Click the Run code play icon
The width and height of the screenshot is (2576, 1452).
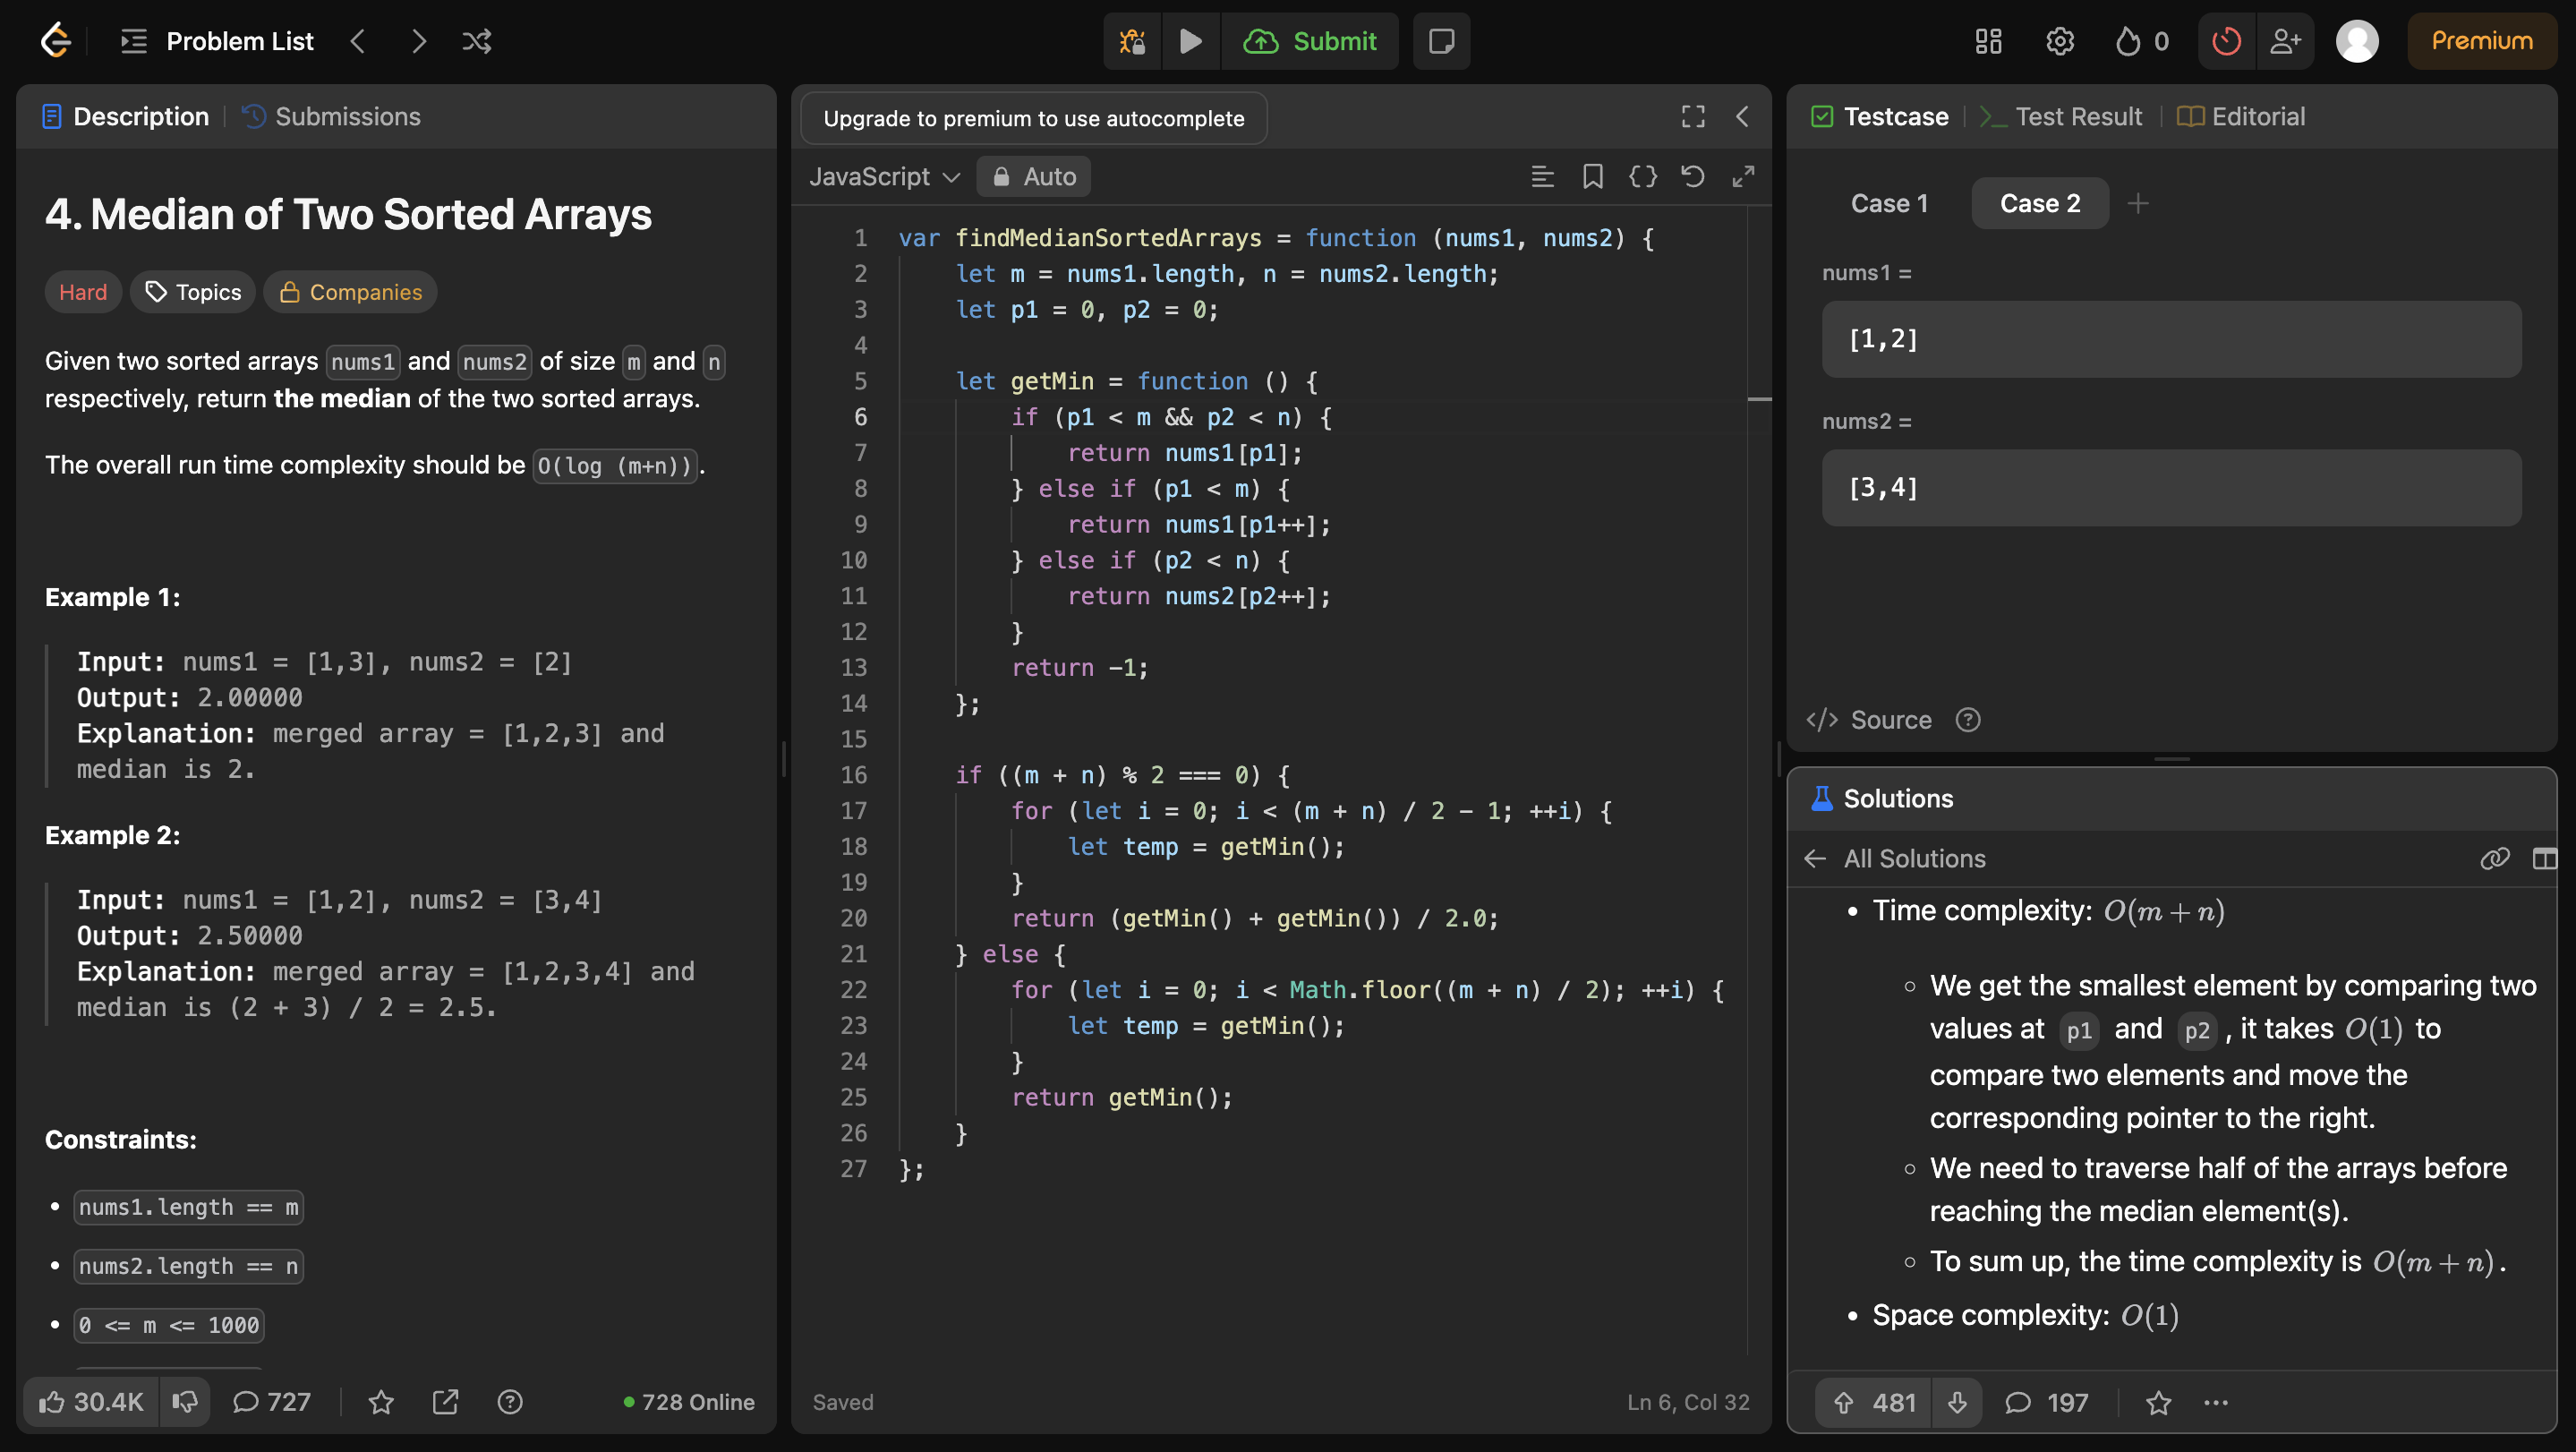tap(1190, 41)
